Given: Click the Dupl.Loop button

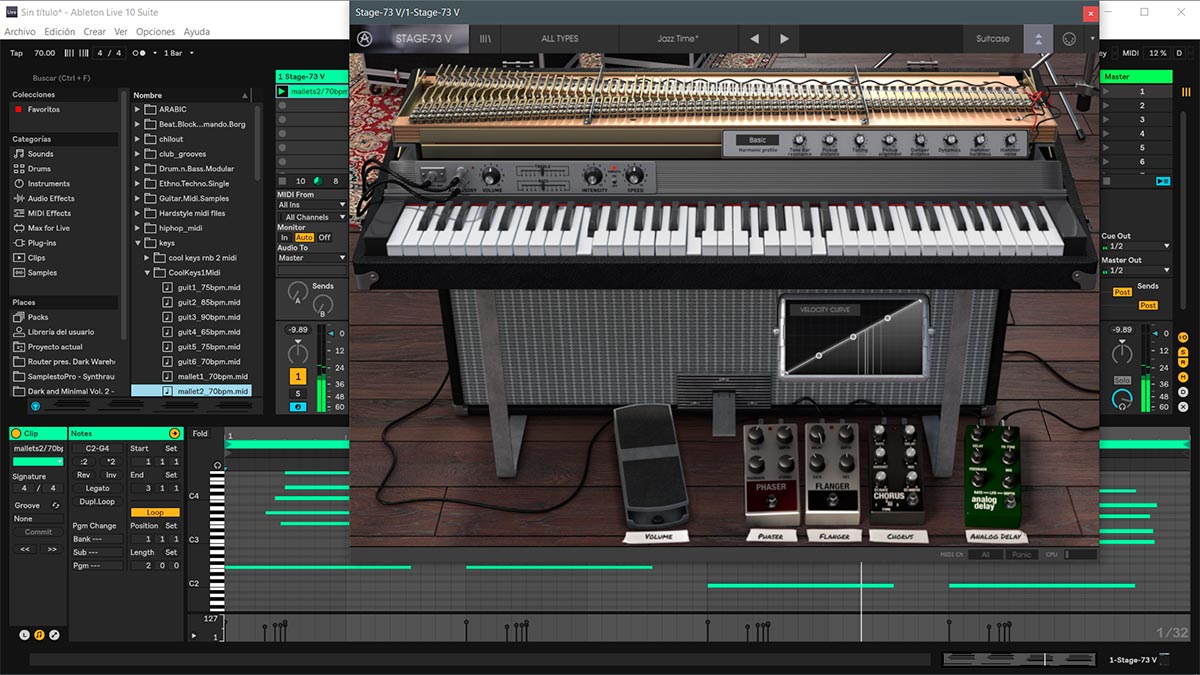Looking at the screenshot, I should point(98,501).
